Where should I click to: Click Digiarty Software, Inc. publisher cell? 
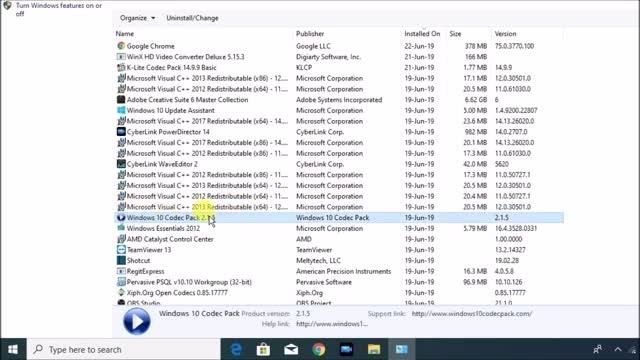point(329,57)
